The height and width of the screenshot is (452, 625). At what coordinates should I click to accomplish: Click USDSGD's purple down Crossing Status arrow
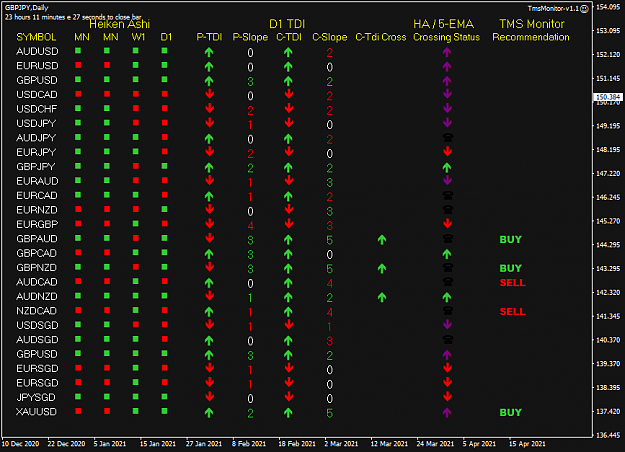tap(447, 324)
